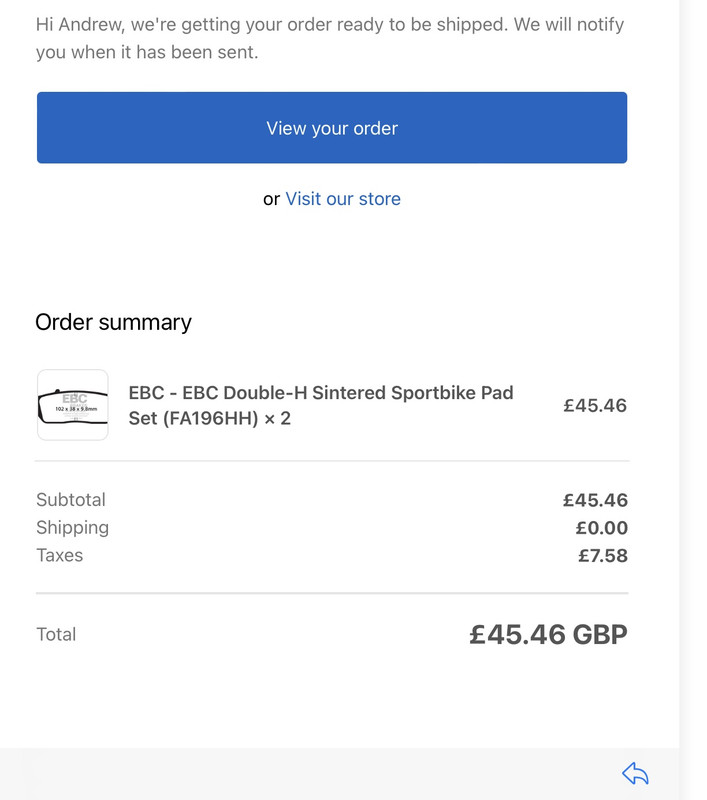Image resolution: width=707 pixels, height=800 pixels.
Task: Tap the Order summary heading
Action: pyautogui.click(x=113, y=322)
